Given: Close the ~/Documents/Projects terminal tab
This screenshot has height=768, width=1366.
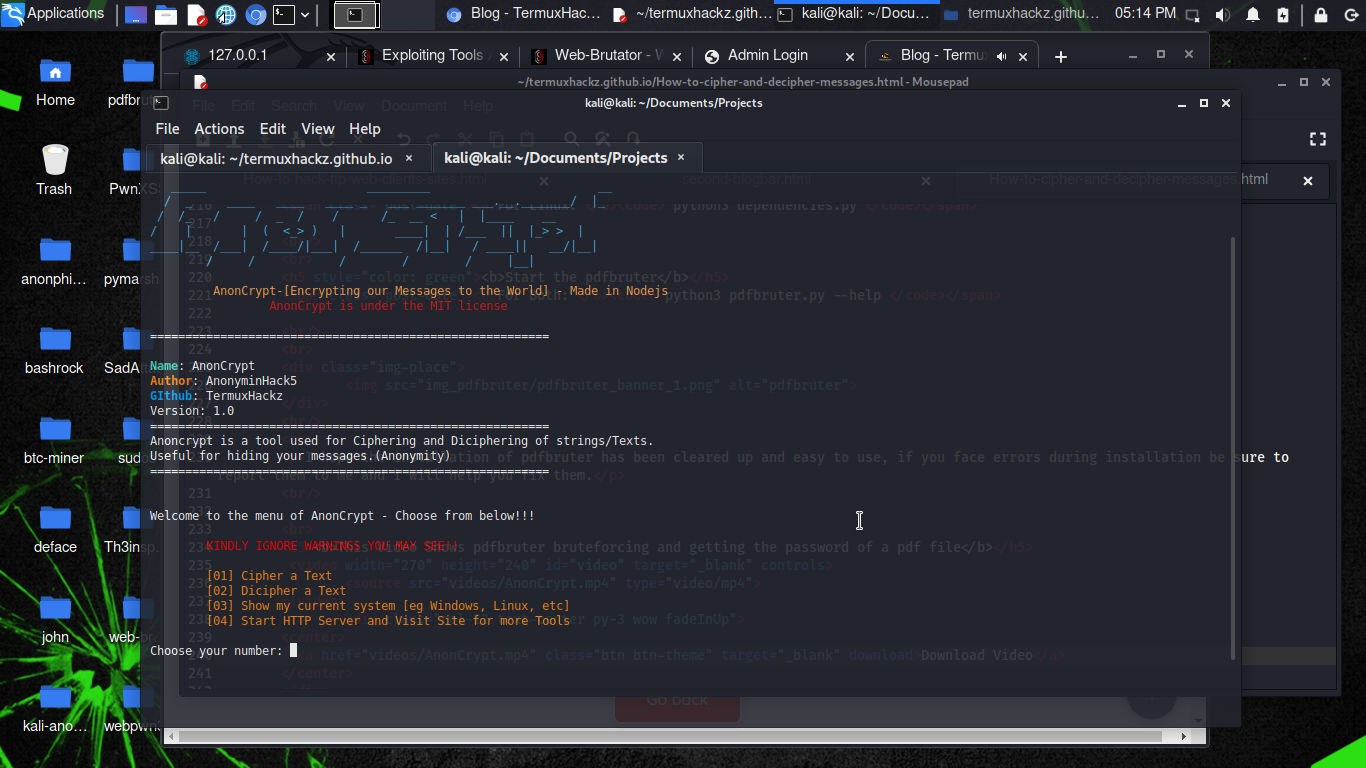Looking at the screenshot, I should (681, 157).
